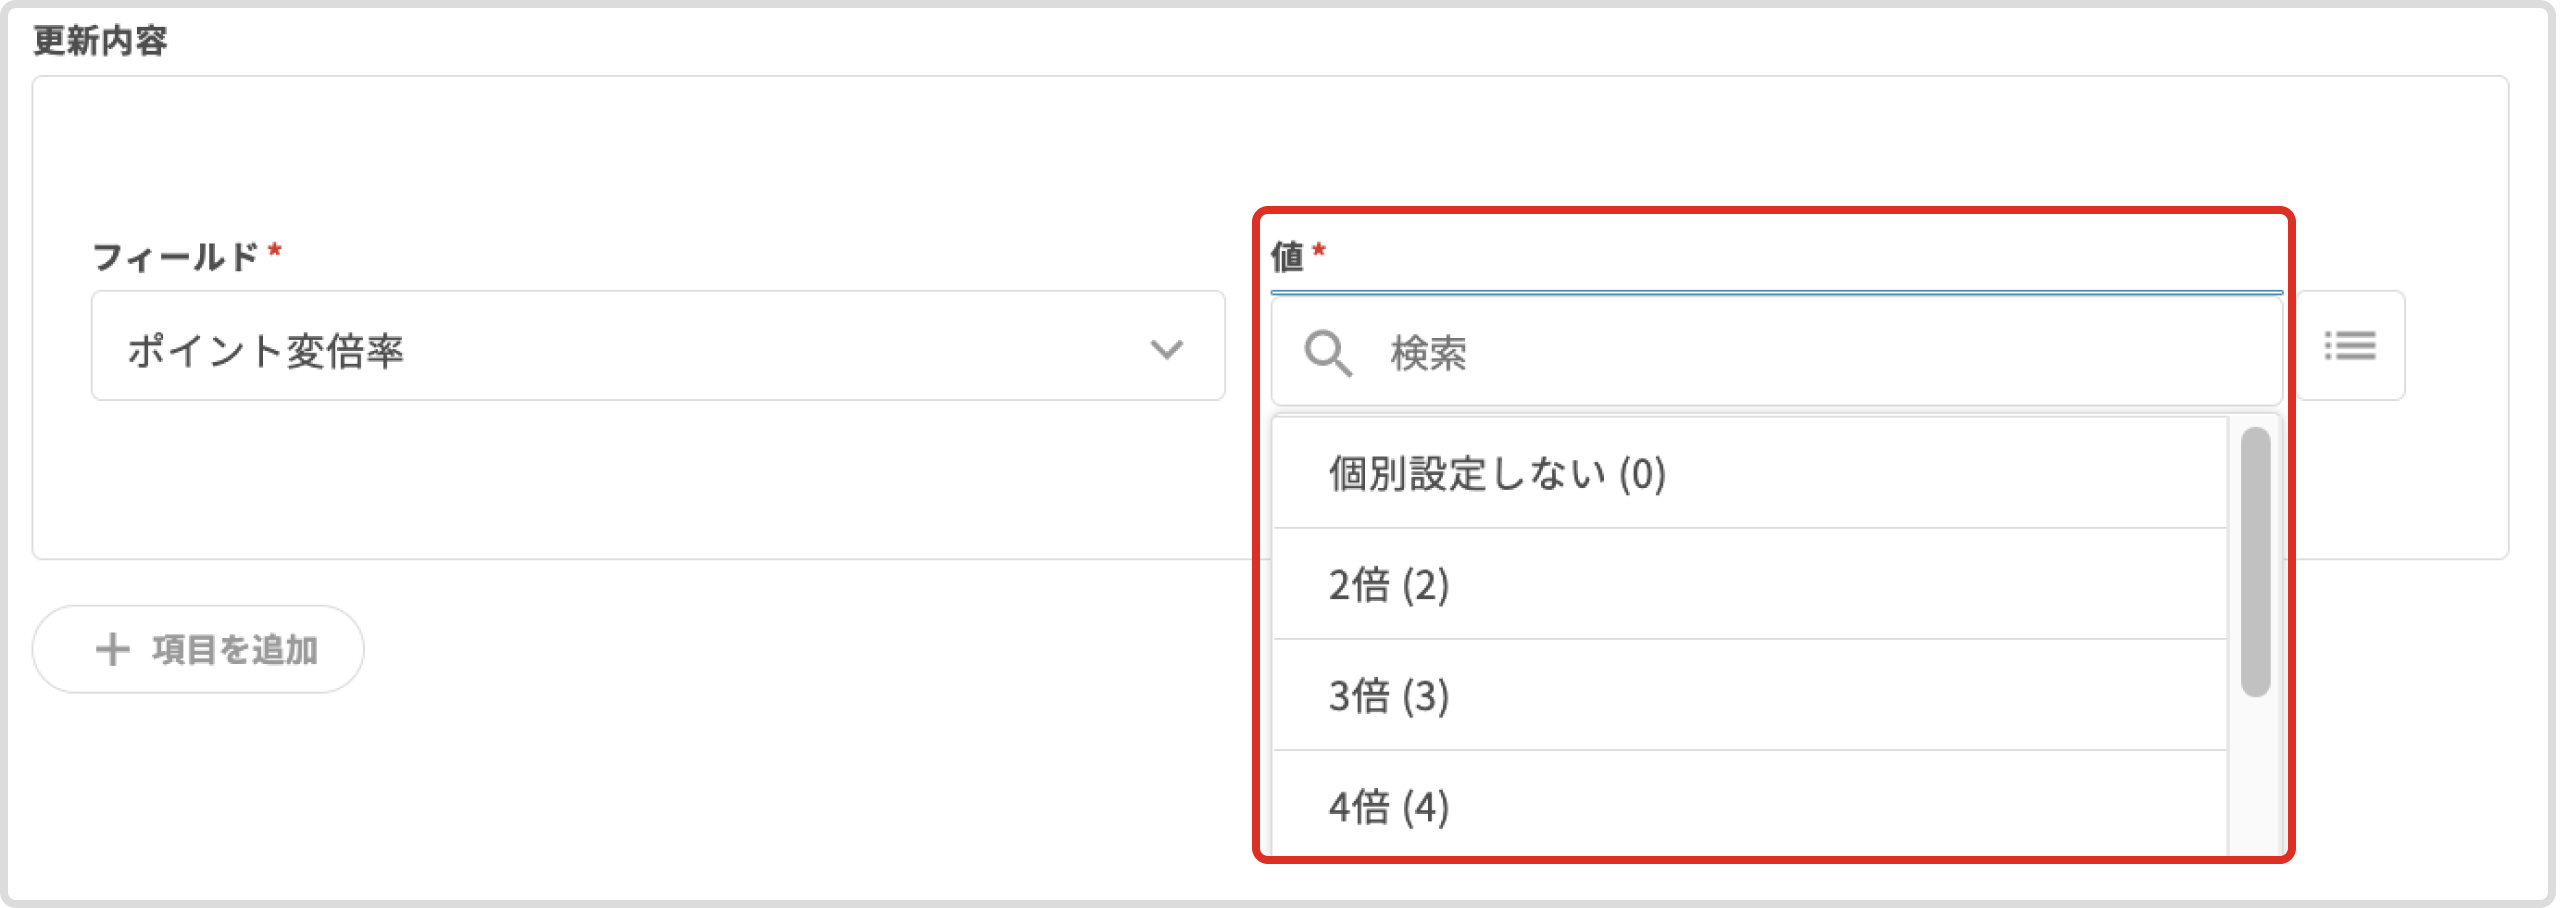Click the red asterisk next to フィールド
The height and width of the screenshot is (908, 2560).
point(274,250)
